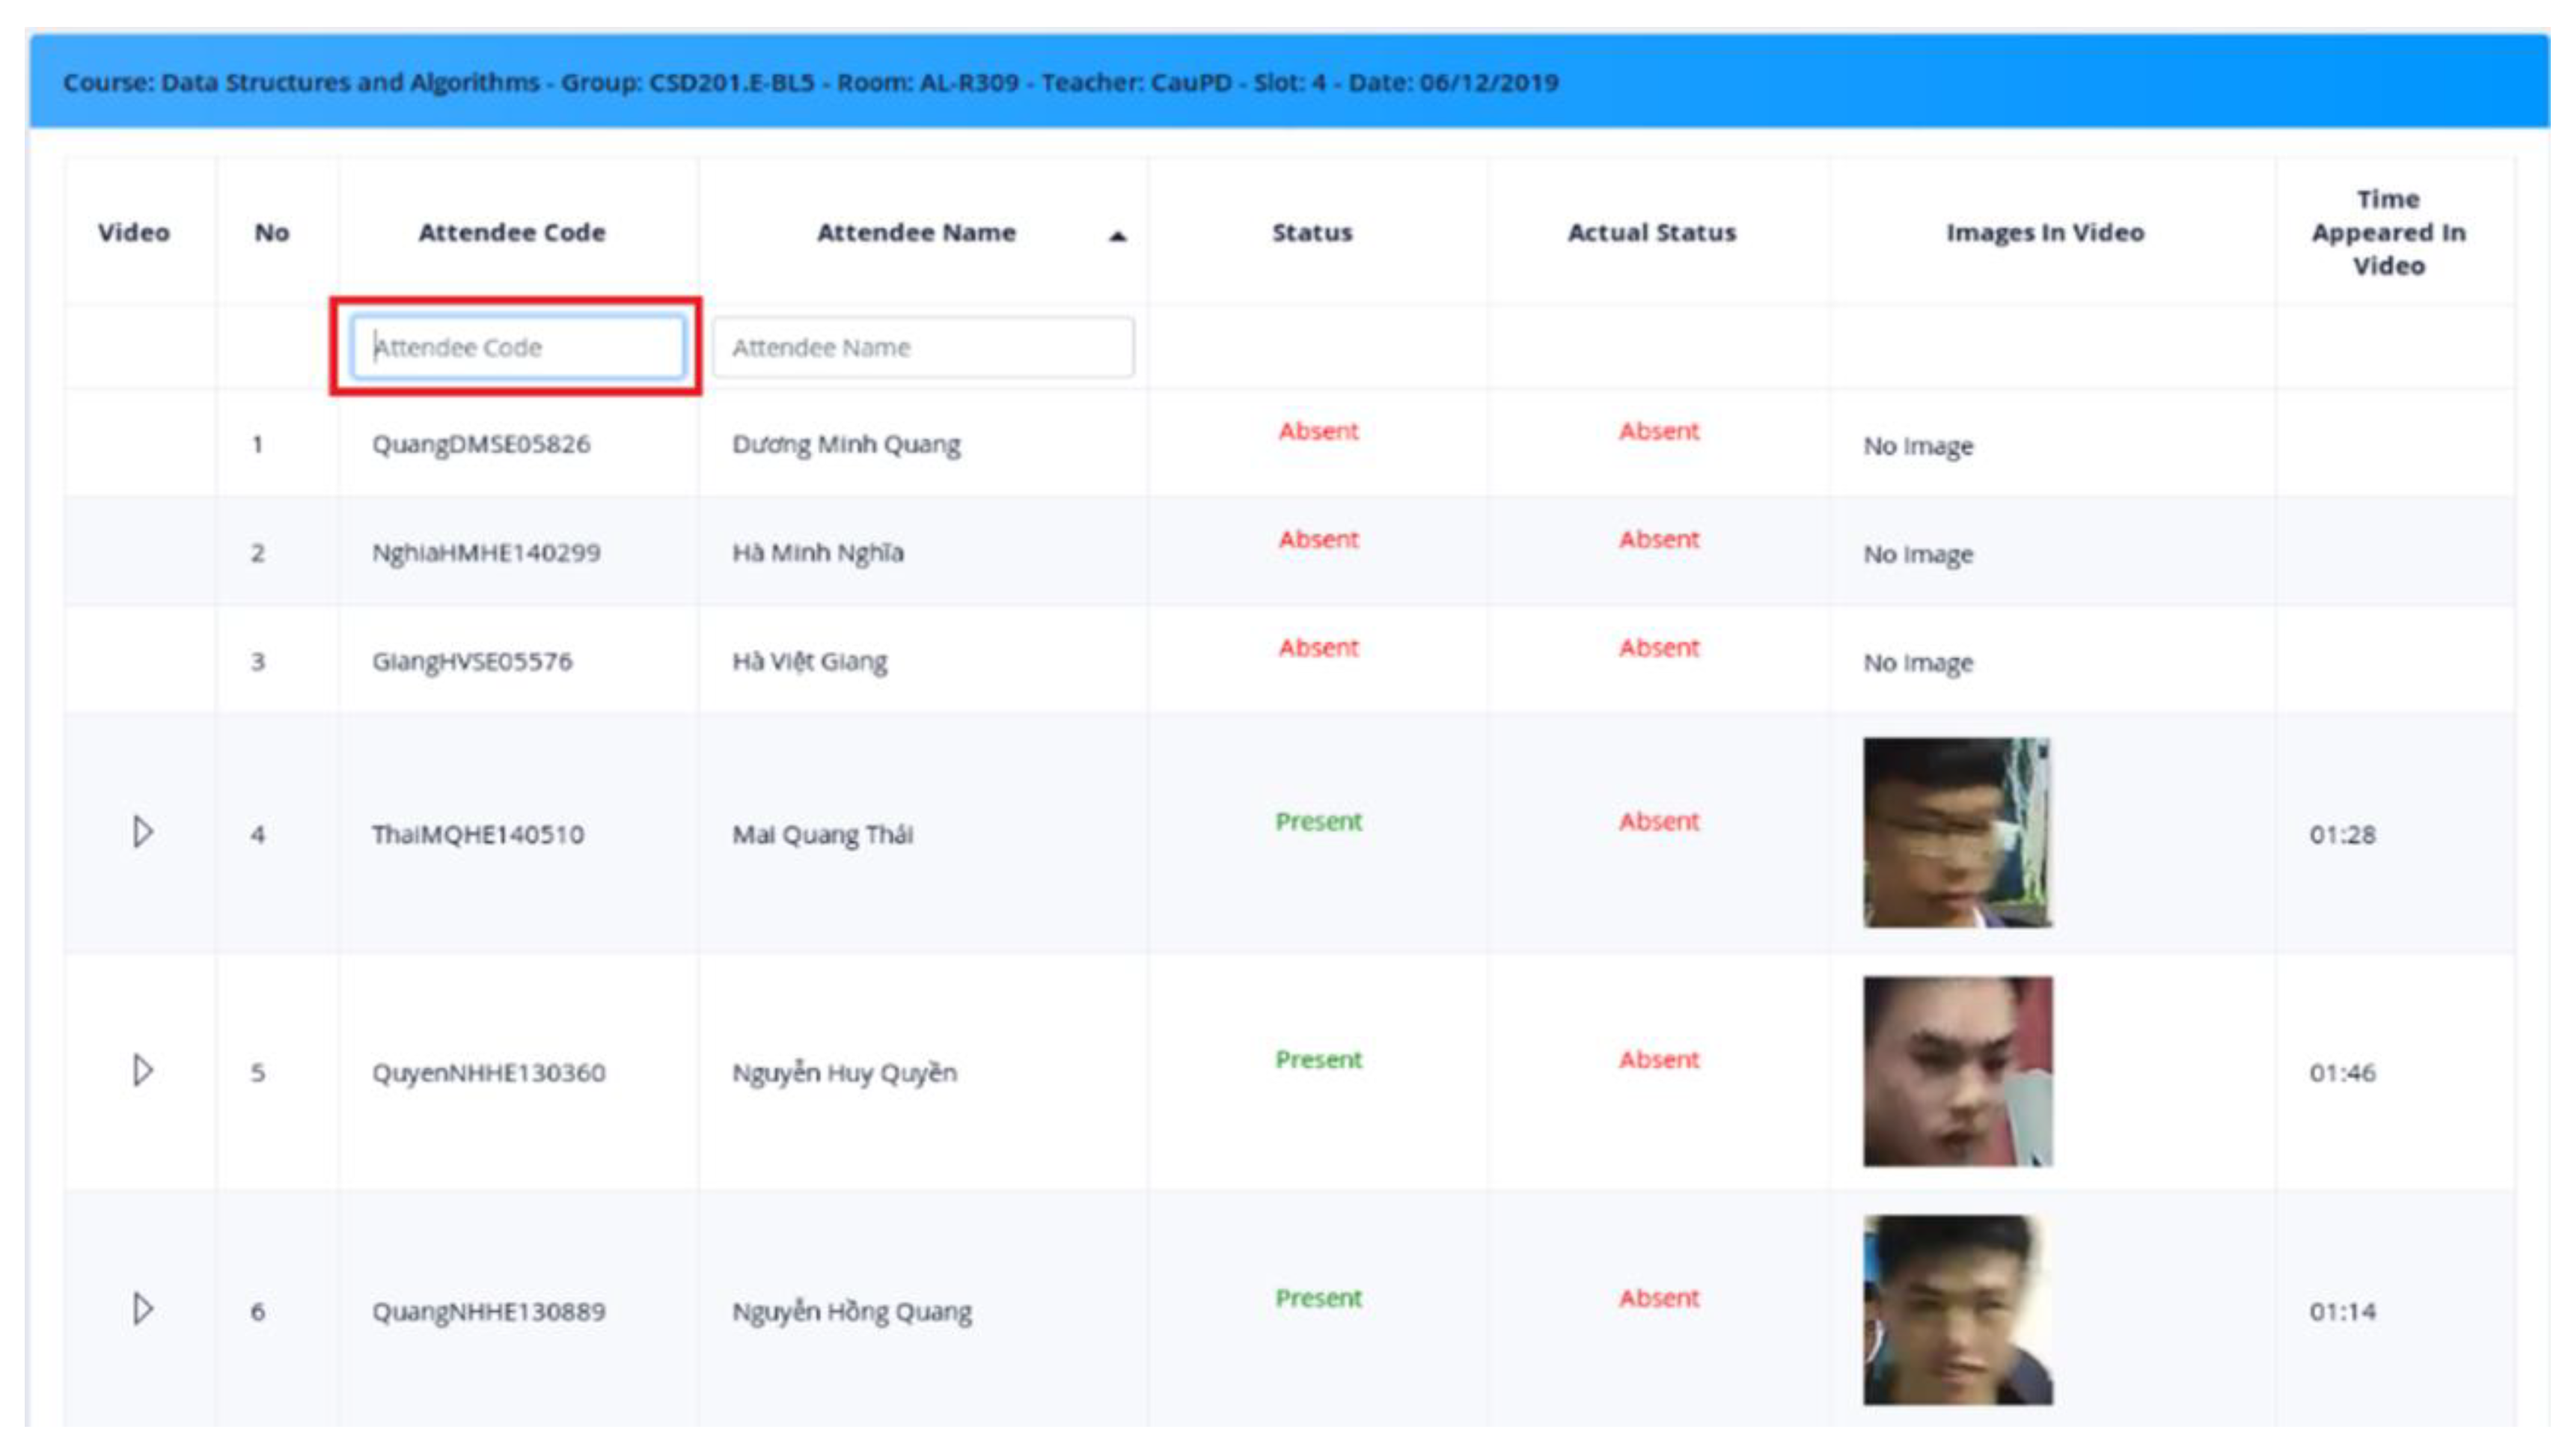Screen dimensions: 2574x1456
Task: Select attendee code NghiaHMHE140299
Action: 486,552
